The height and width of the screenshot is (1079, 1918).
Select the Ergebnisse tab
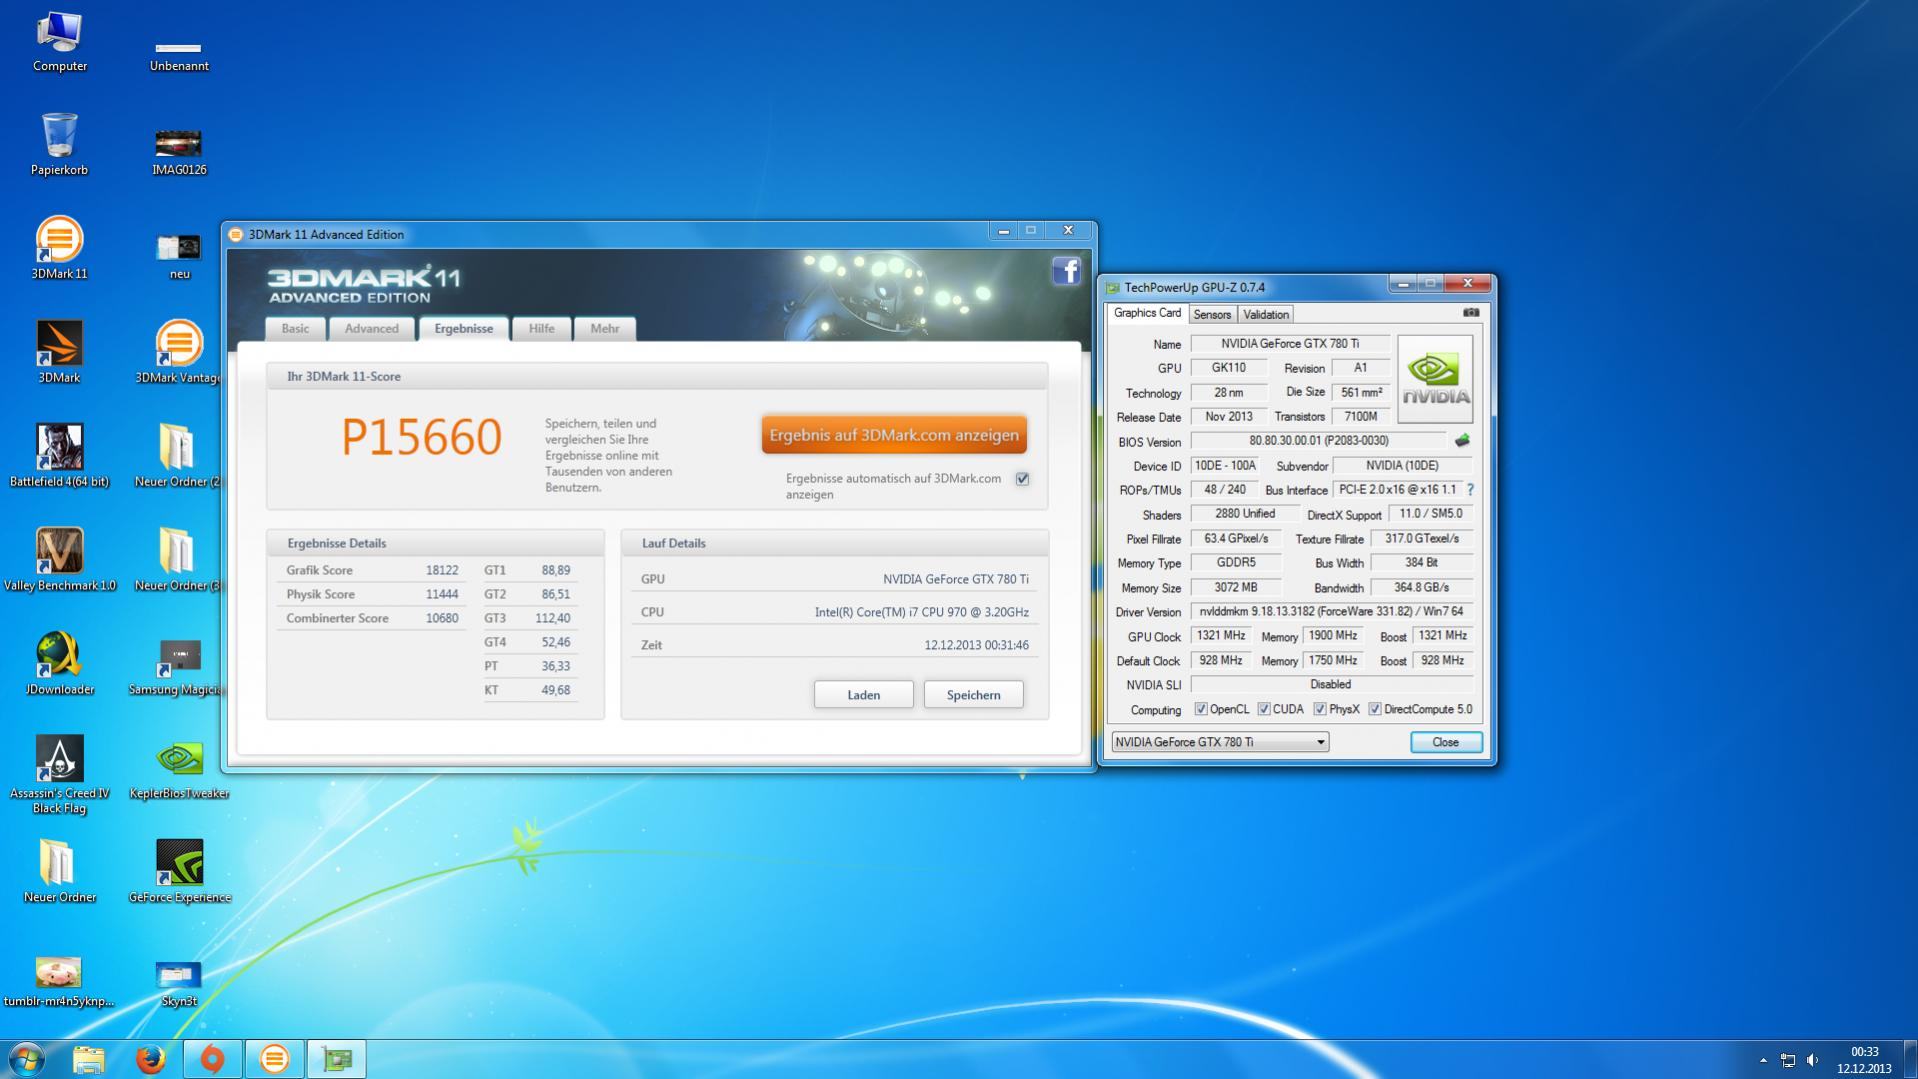point(463,328)
